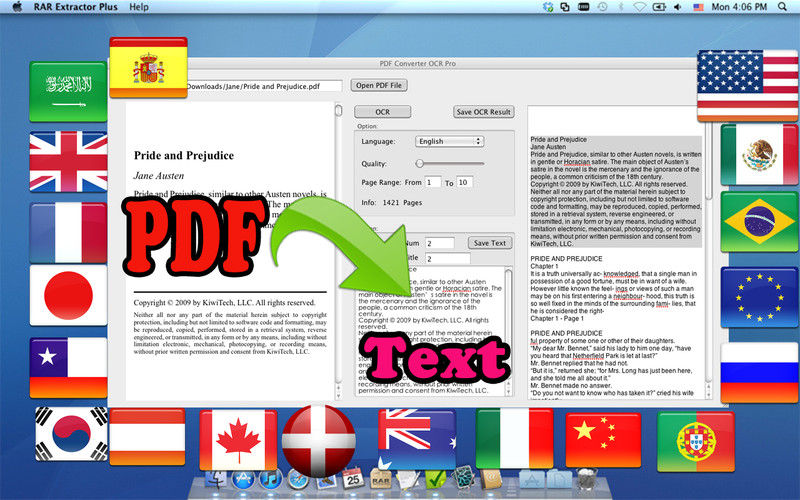Click Save OCR Result button
This screenshot has width=800, height=500.
484,112
